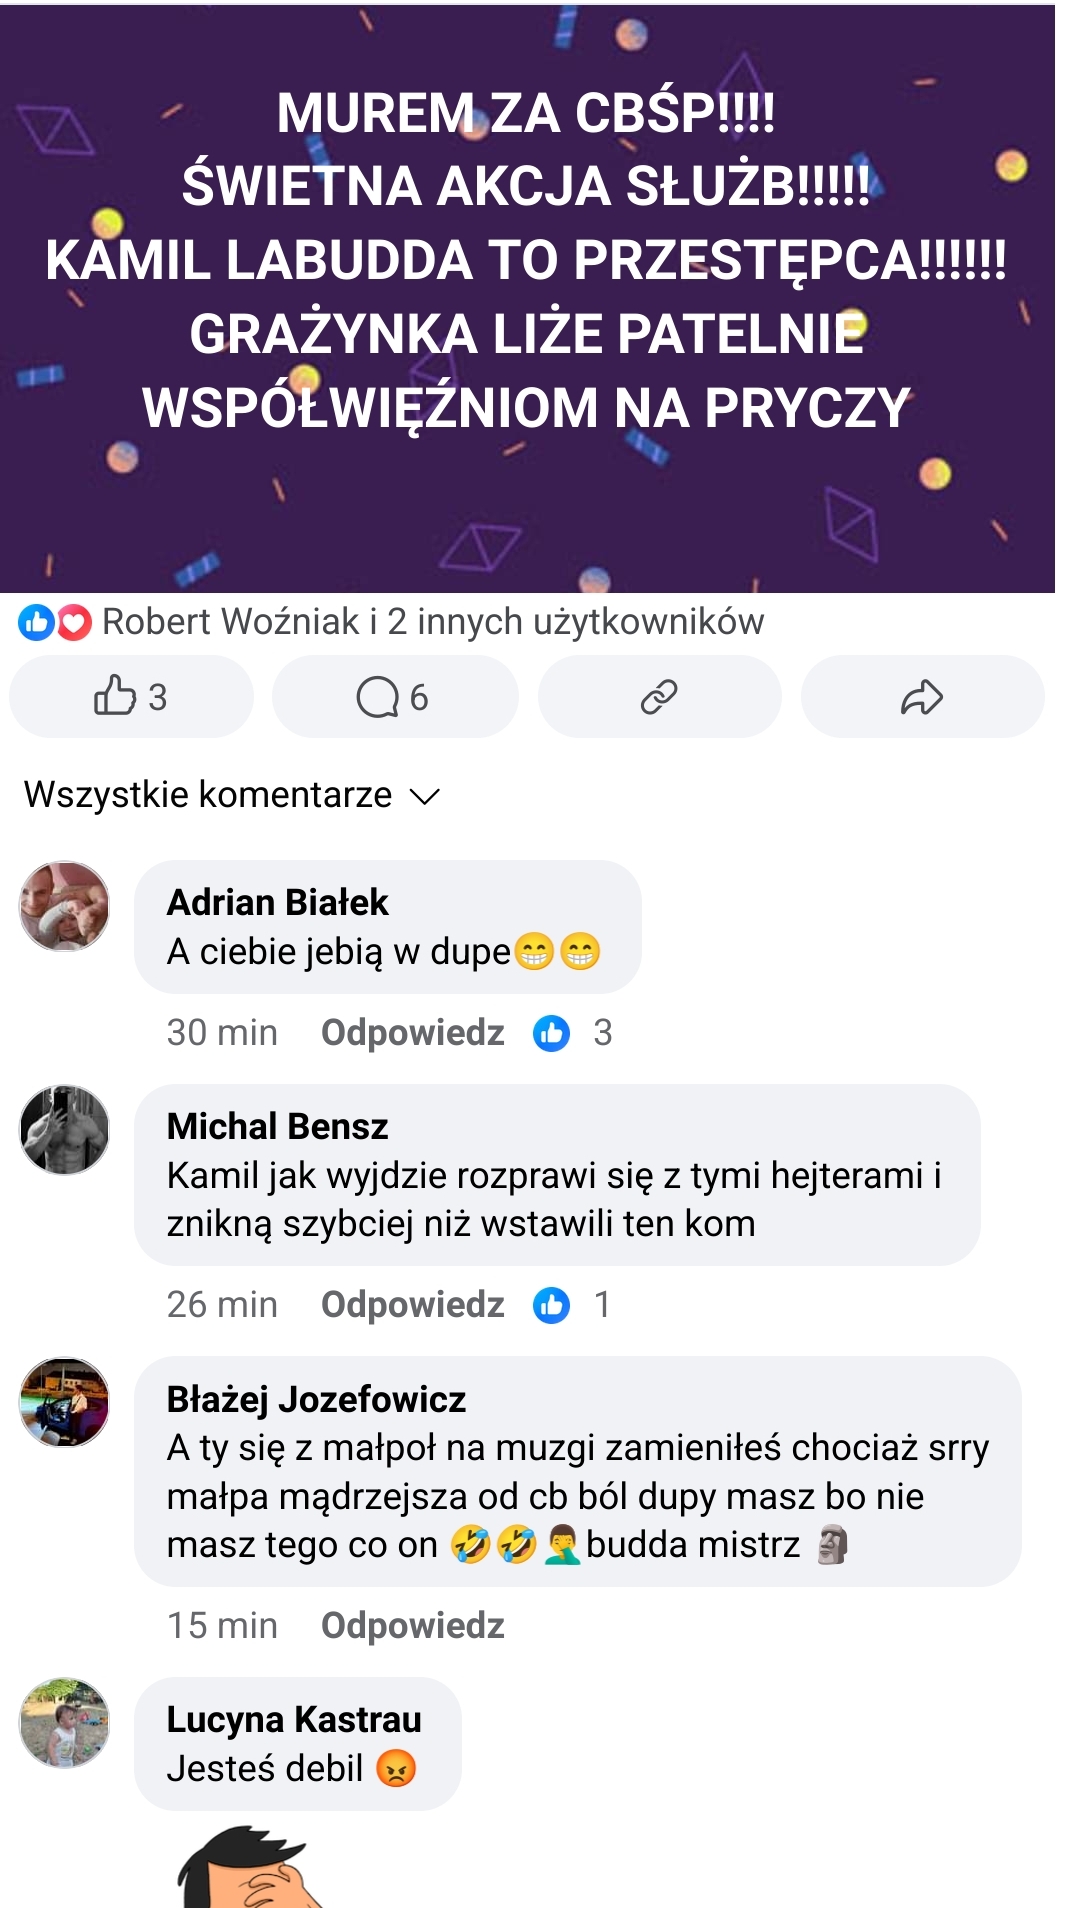The width and height of the screenshot is (1080, 1908).
Task: Open the post's comments via bubble icon
Action: pyautogui.click(x=394, y=697)
